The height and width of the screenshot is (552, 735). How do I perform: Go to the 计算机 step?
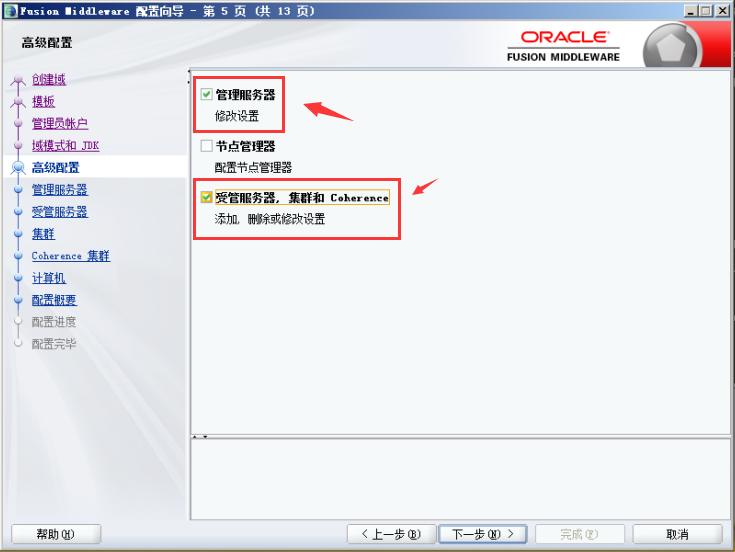48,278
